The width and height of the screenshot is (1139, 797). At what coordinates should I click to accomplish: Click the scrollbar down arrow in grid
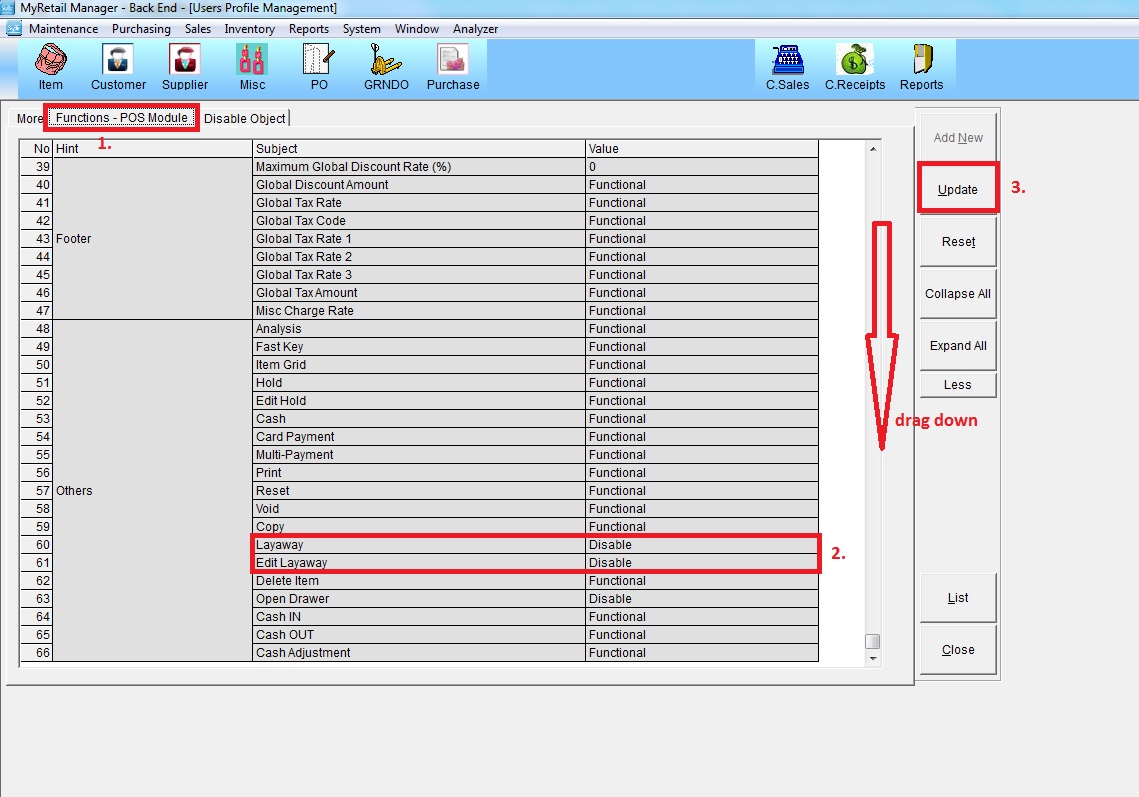click(x=873, y=659)
